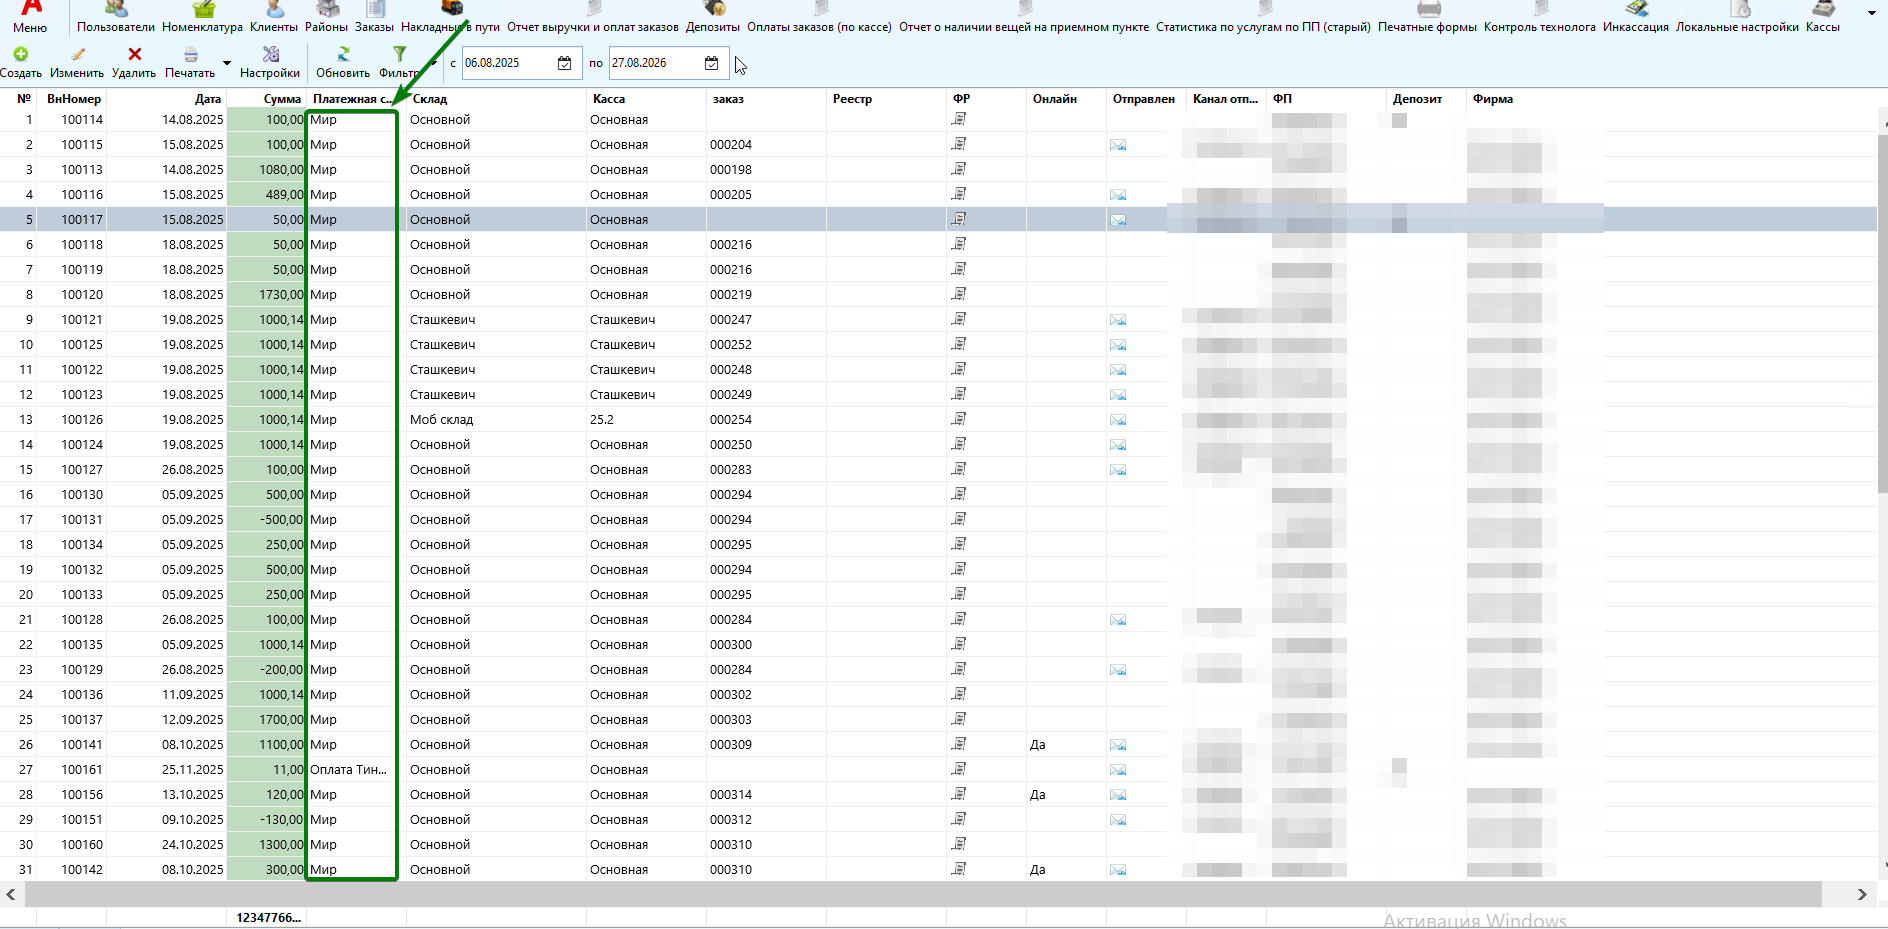Expand the top toolbar overflow arrow
1888x929 pixels.
[x=1872, y=14]
